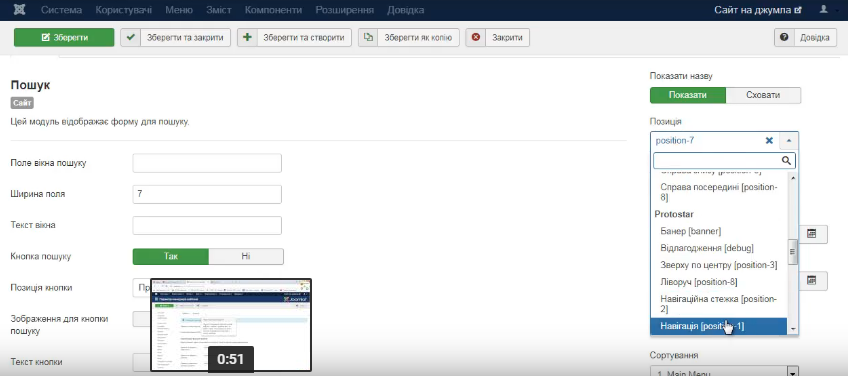This screenshot has height=376, width=848.
Task: Click Зберегти як копію button
Action: click(409, 37)
